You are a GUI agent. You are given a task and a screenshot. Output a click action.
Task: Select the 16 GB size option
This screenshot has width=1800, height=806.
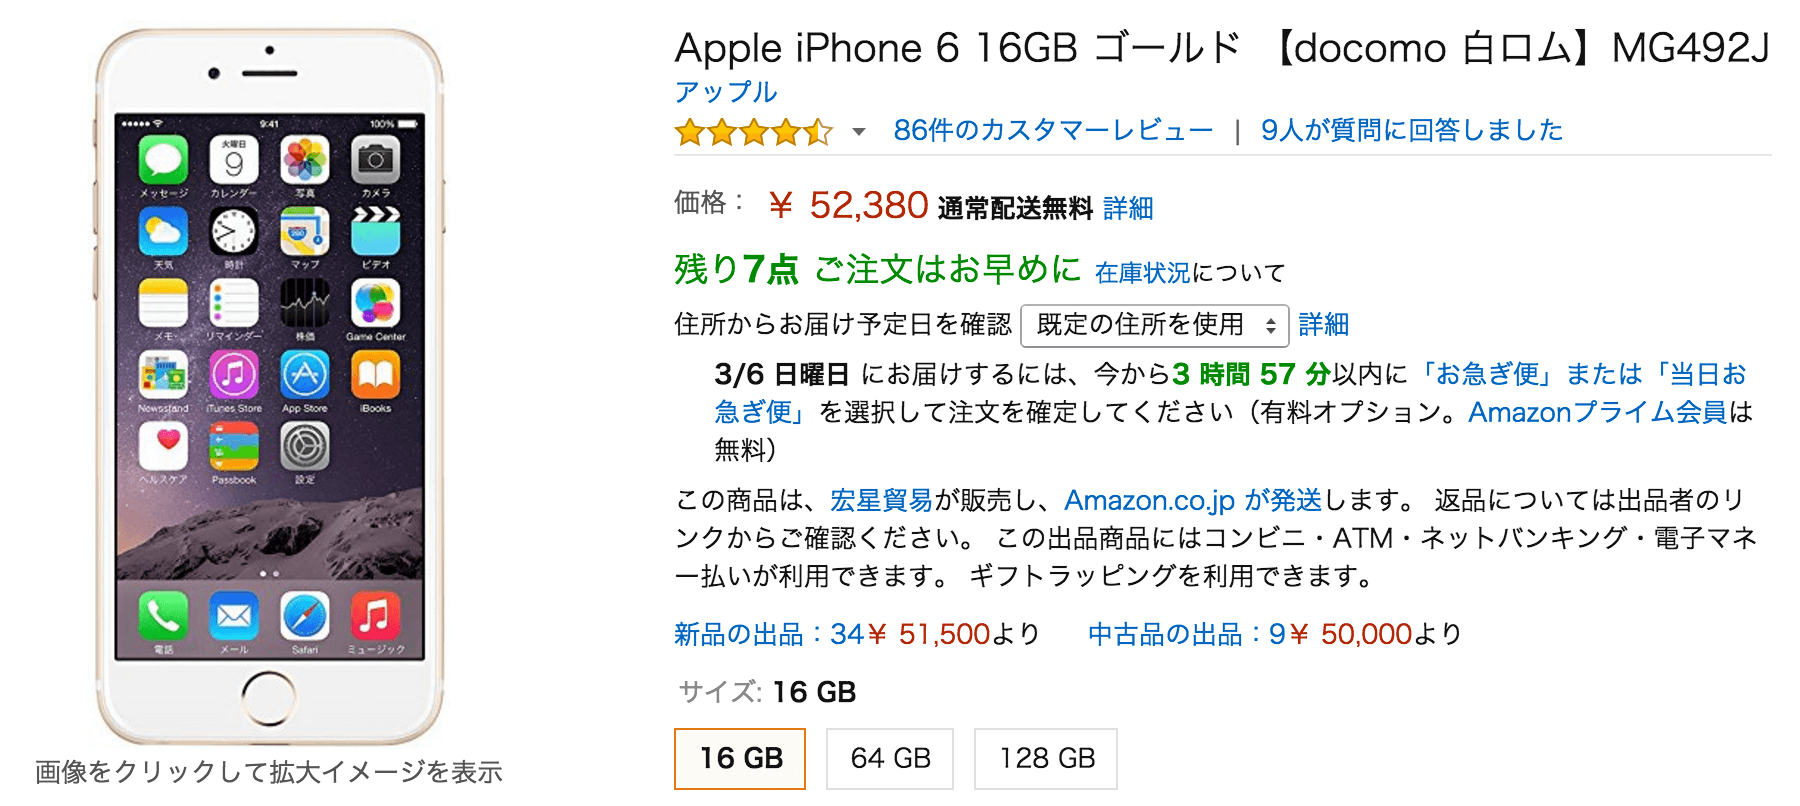(x=740, y=758)
